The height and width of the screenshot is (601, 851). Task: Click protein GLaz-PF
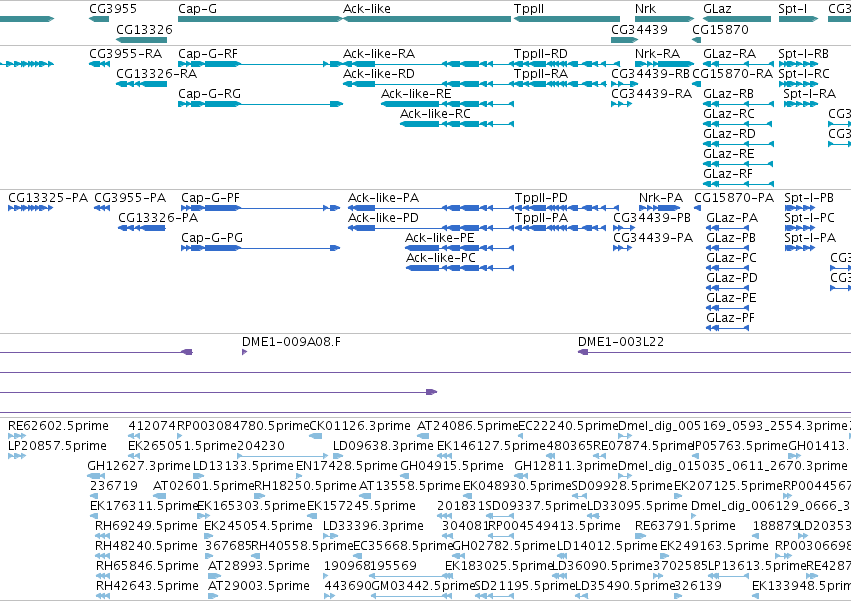731,318
